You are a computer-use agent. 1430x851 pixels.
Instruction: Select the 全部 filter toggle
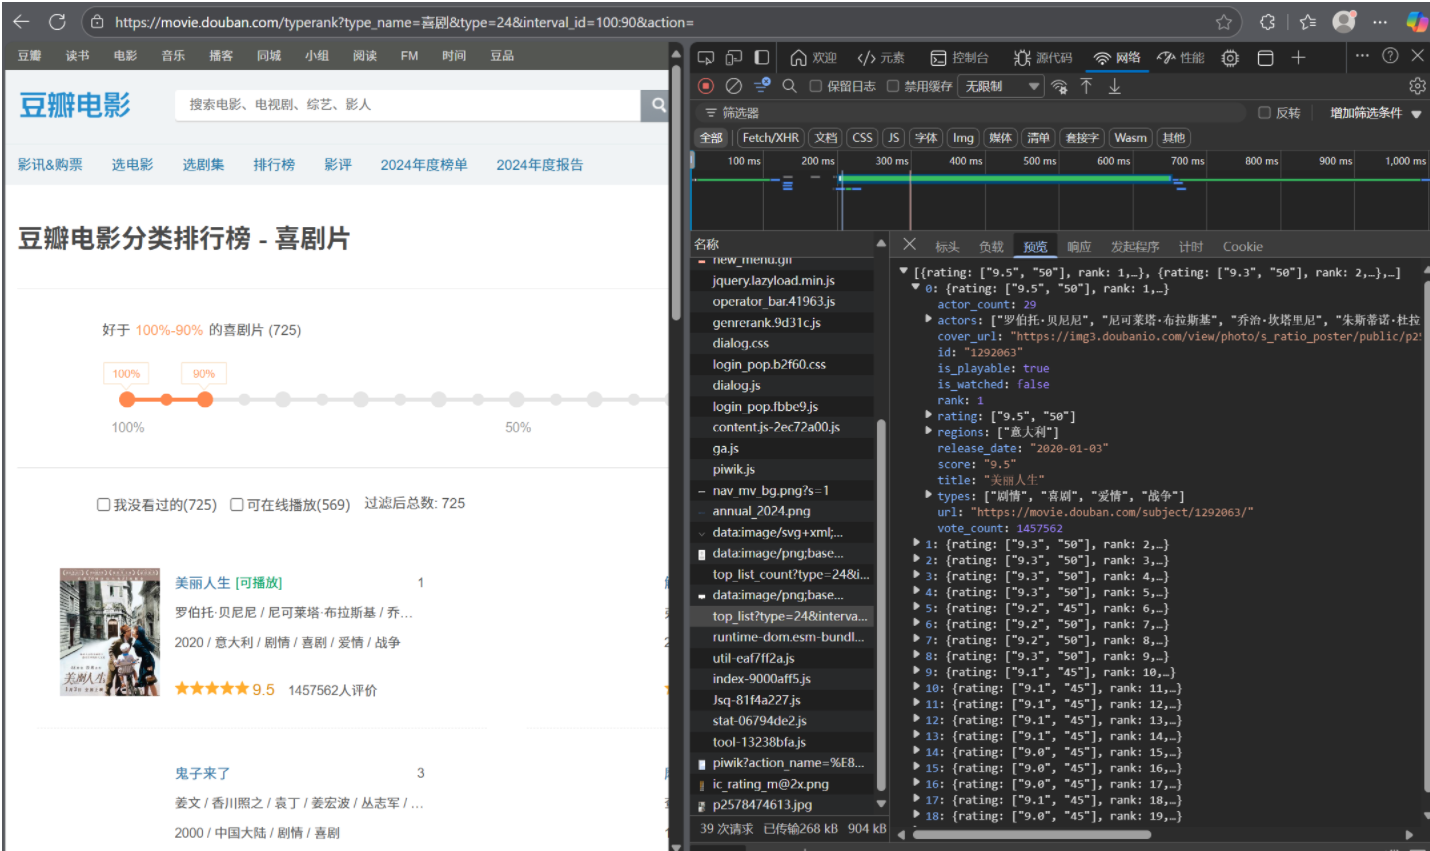click(x=711, y=138)
